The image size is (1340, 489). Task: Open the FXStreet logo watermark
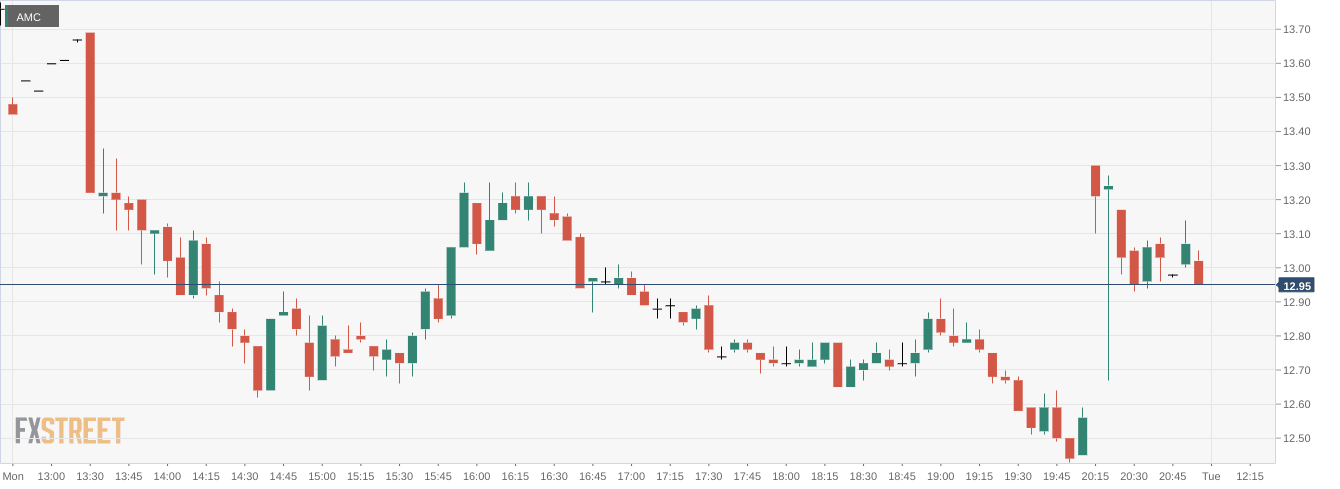69,431
